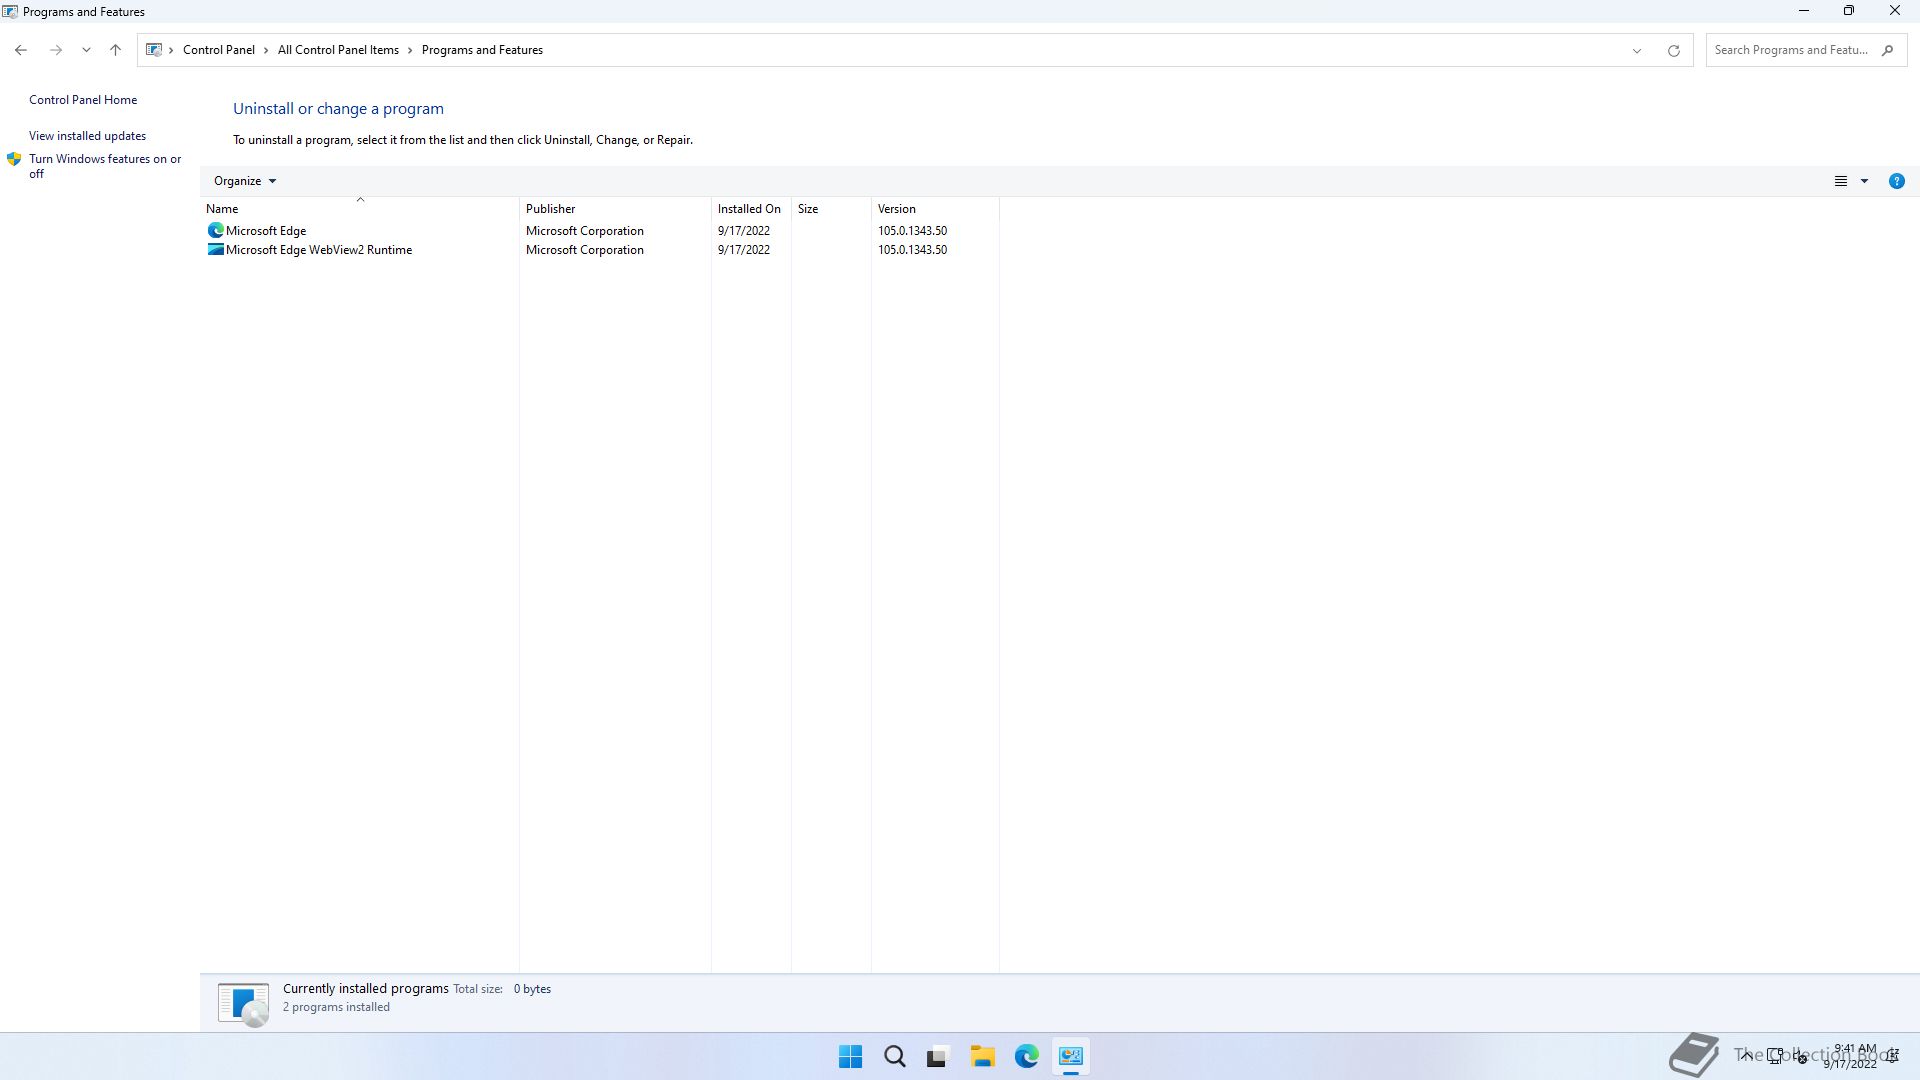Launch Microsoft Edge from the taskbar

pyautogui.click(x=1026, y=1056)
